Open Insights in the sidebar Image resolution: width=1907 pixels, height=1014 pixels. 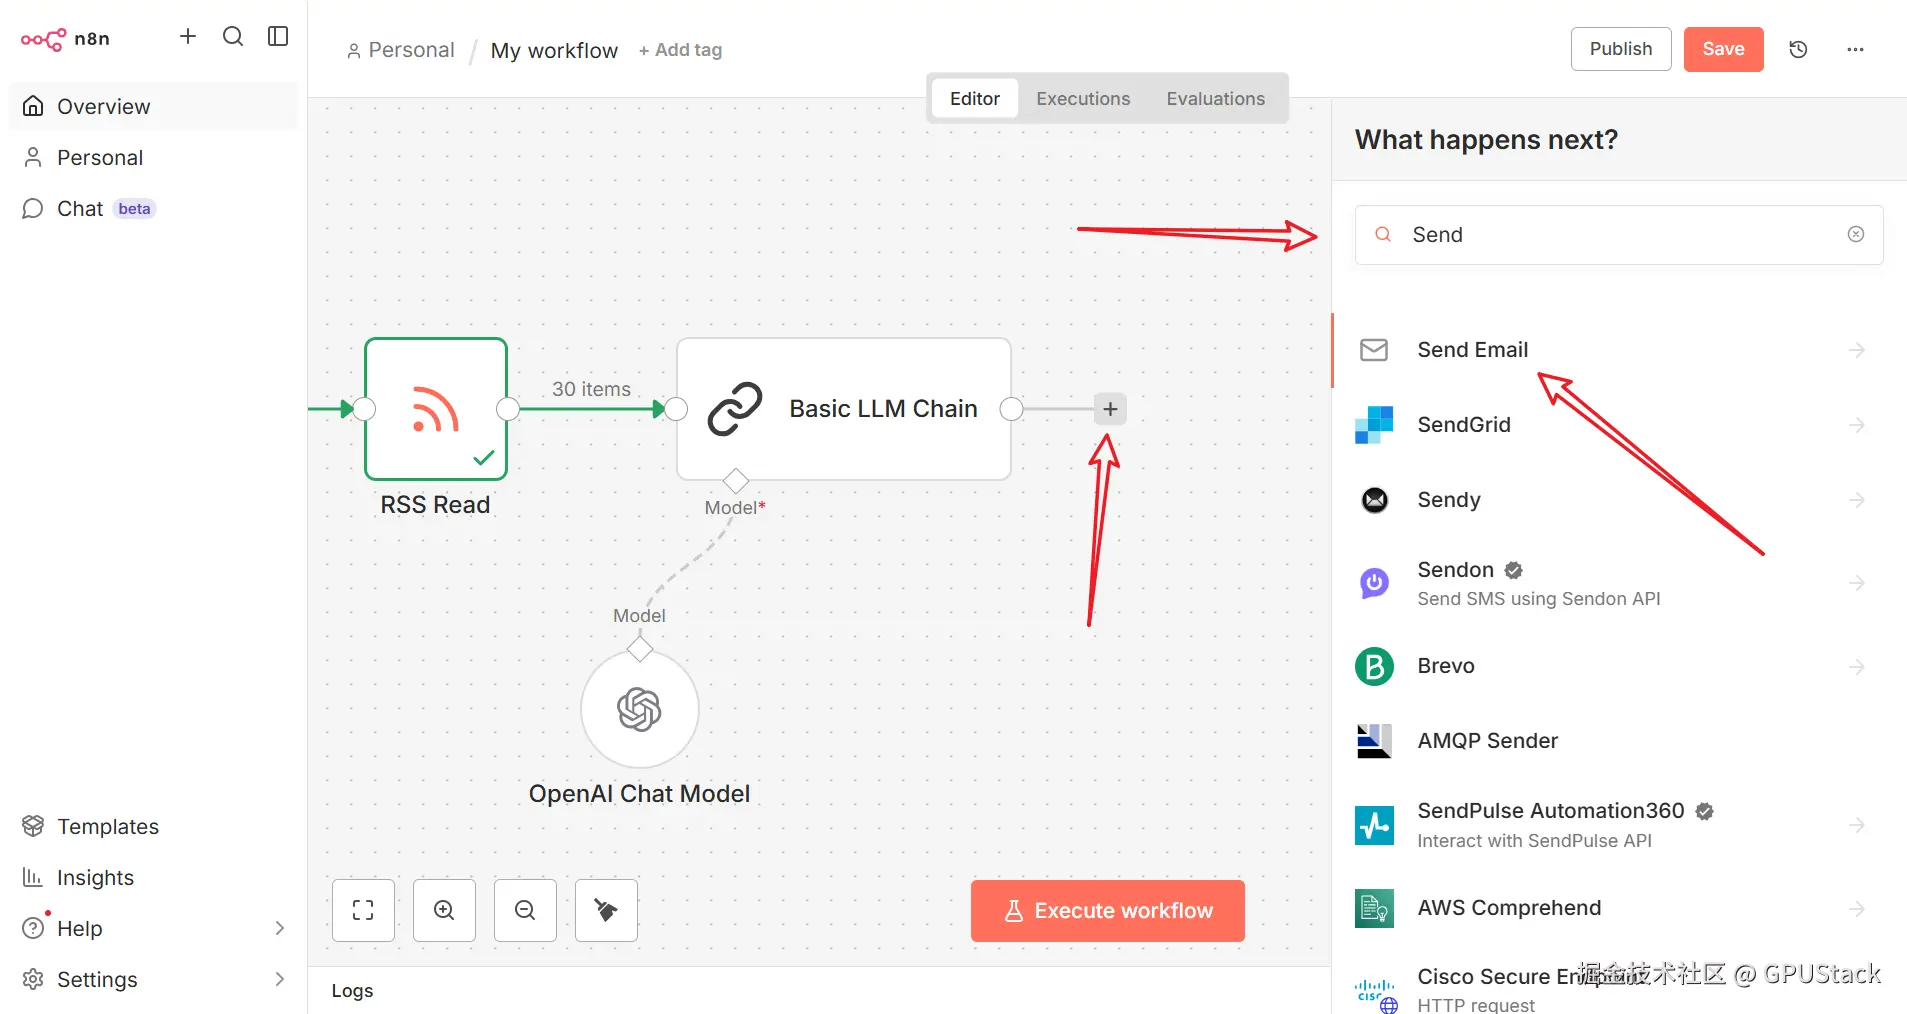pyautogui.click(x=153, y=878)
